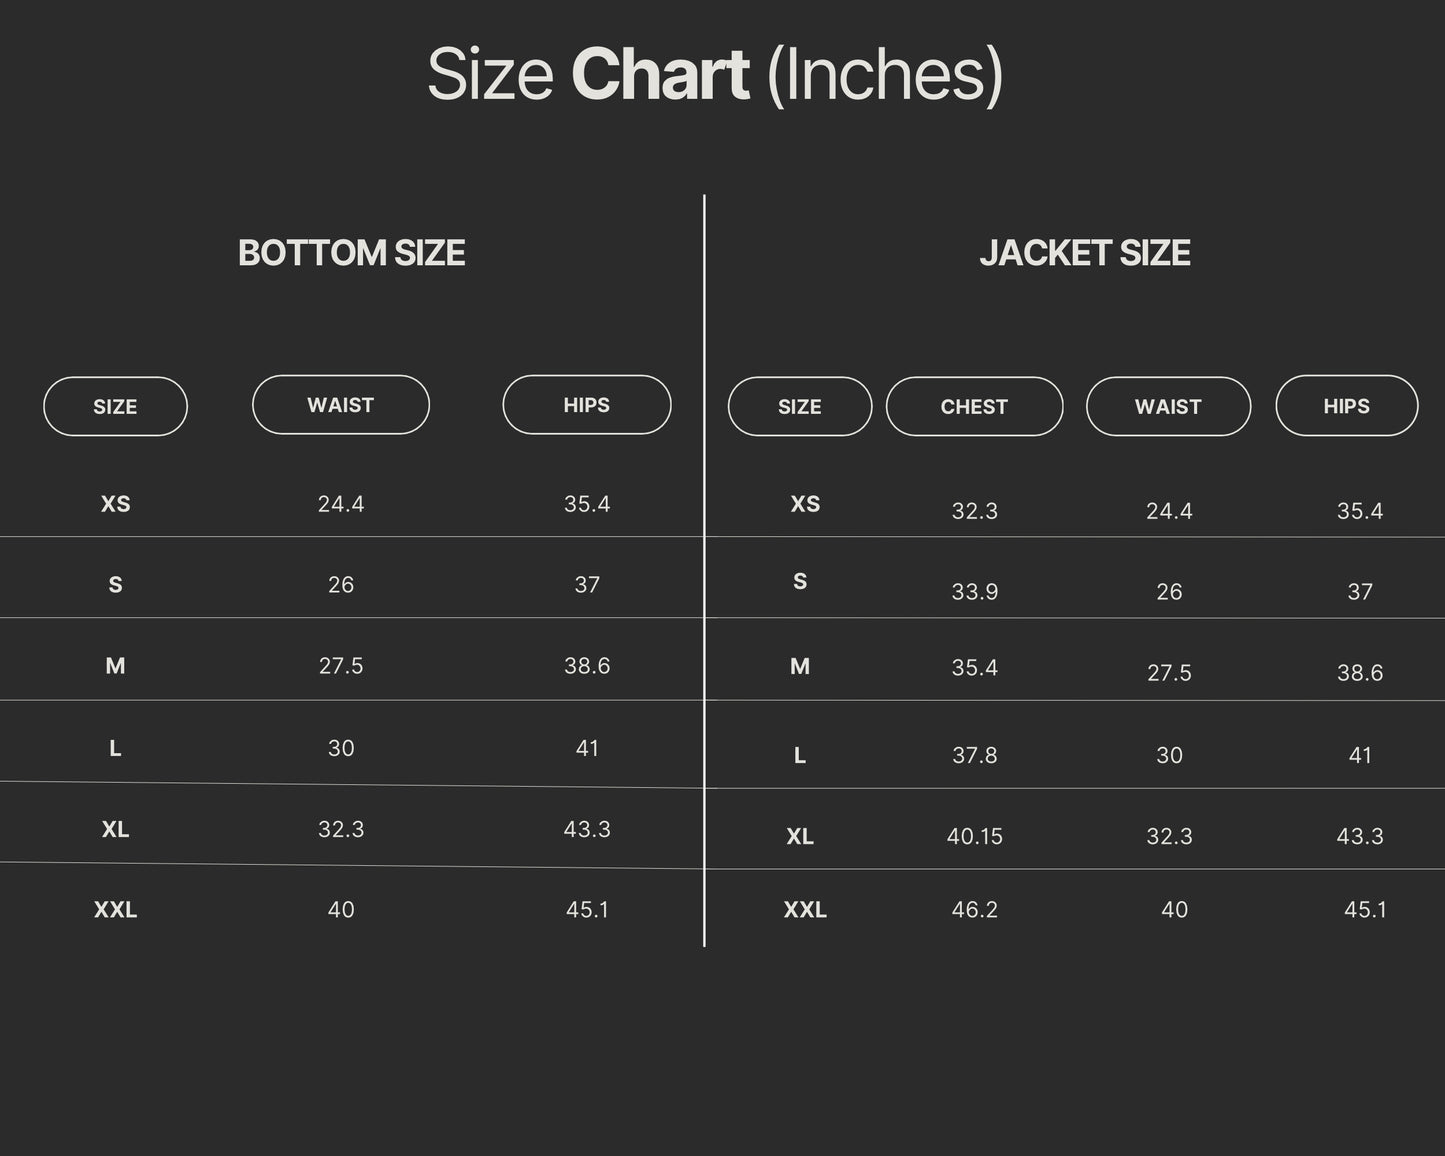Select the L row label in Jacket Size
Viewport: 1445px width, 1156px height.
click(799, 755)
